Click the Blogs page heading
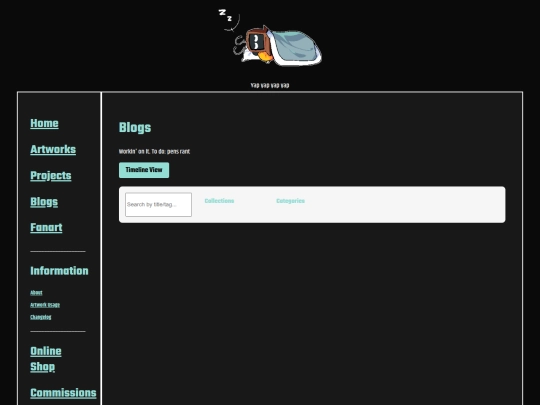 tap(135, 128)
